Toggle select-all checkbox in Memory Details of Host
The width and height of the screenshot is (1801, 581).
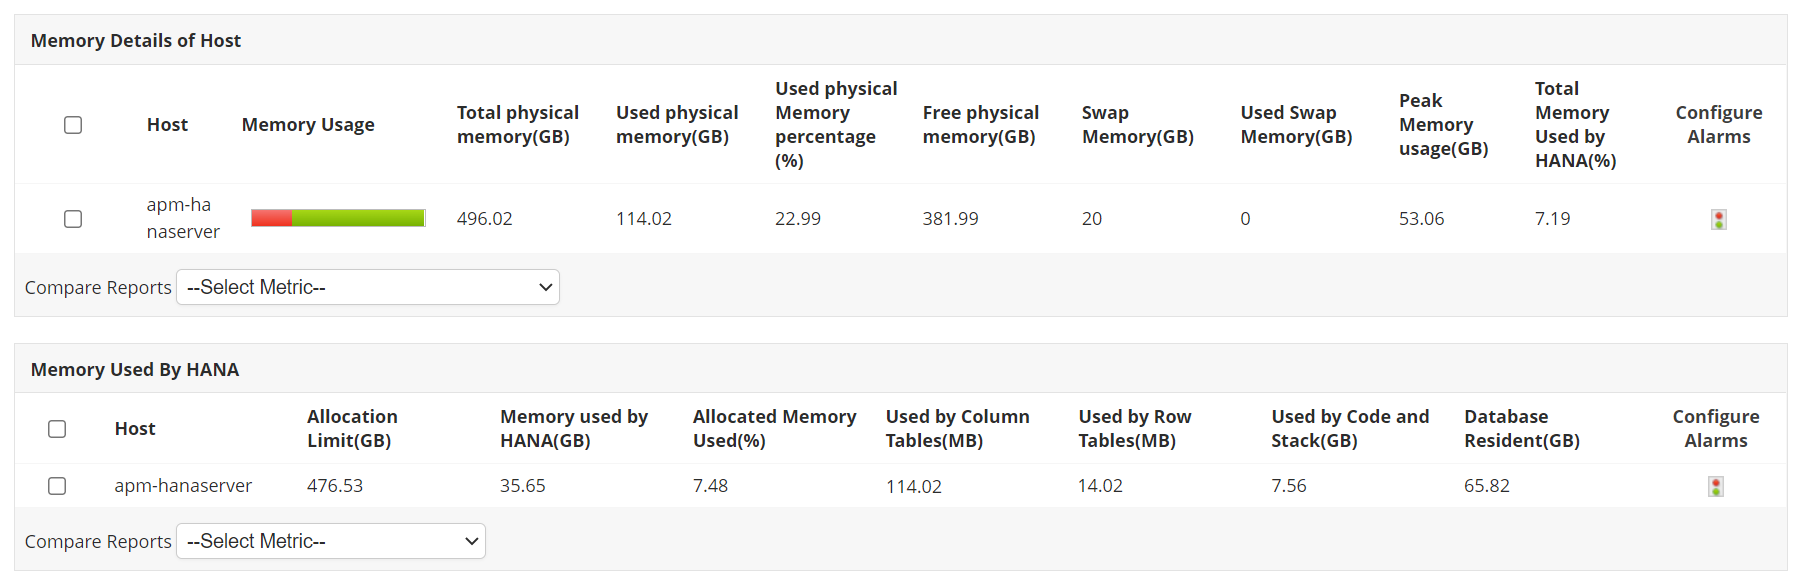[x=73, y=125]
